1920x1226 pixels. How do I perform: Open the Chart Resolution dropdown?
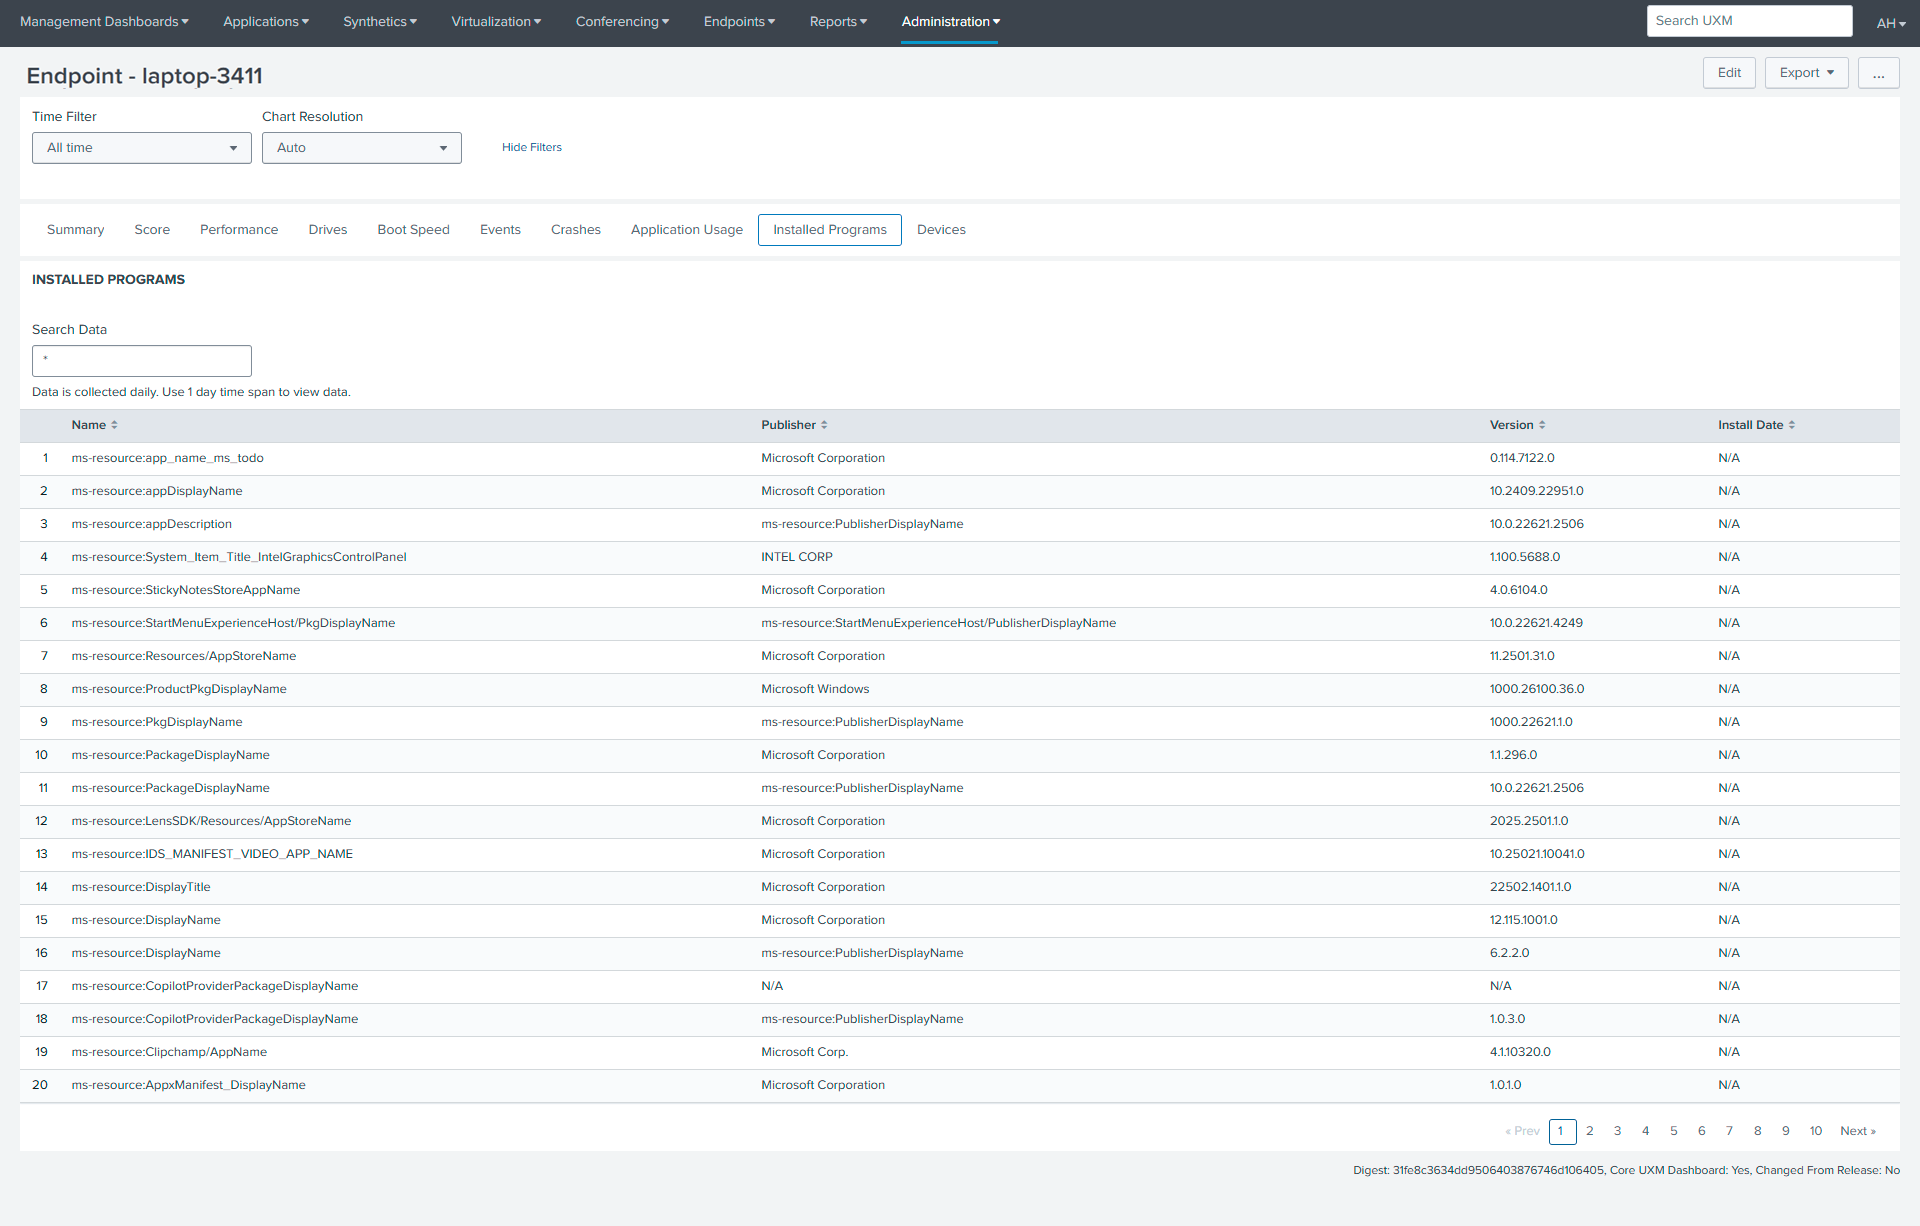coord(362,148)
